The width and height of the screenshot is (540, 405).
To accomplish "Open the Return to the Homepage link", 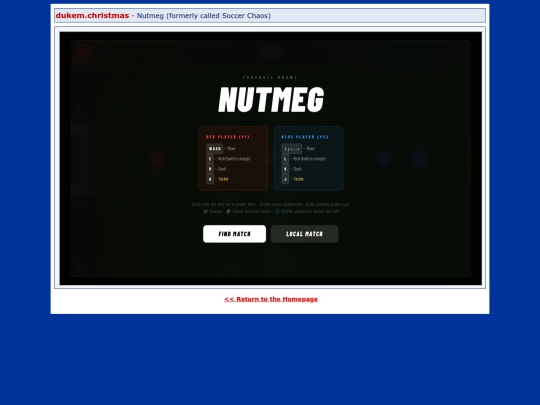I will [x=271, y=299].
